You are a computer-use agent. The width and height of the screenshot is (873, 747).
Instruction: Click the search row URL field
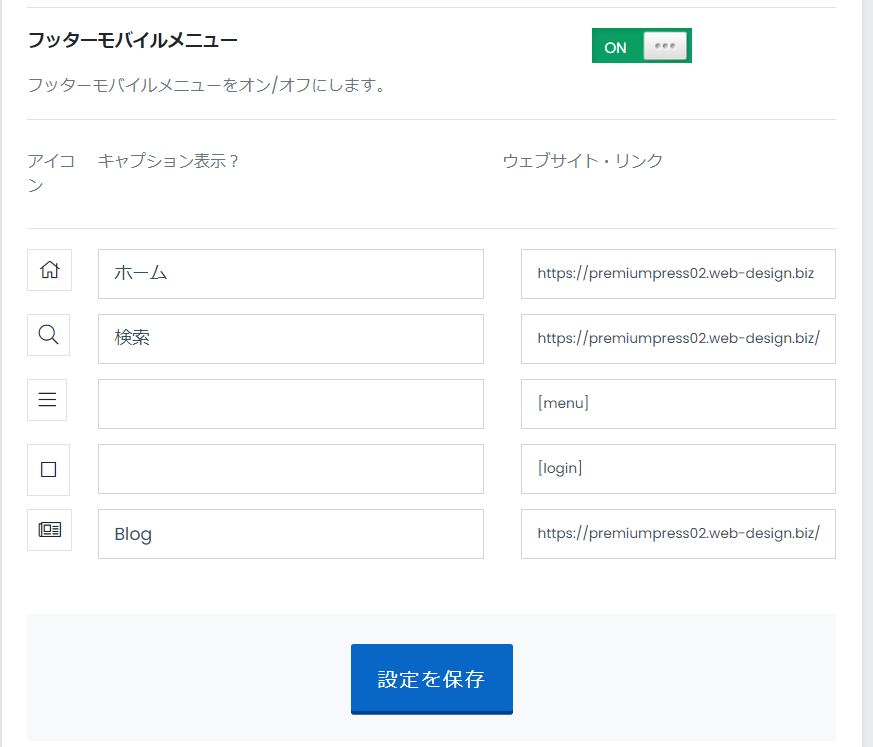coord(678,339)
